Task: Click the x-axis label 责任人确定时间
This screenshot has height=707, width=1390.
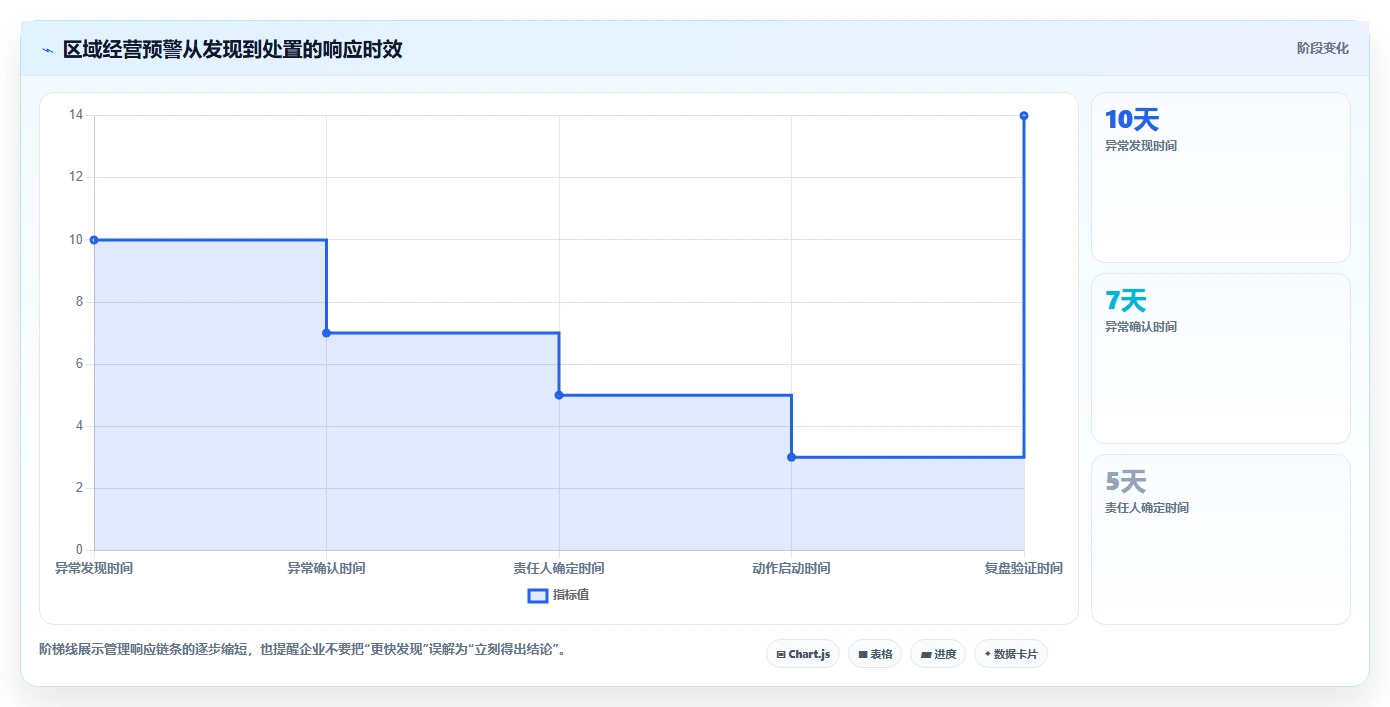Action: [x=559, y=568]
